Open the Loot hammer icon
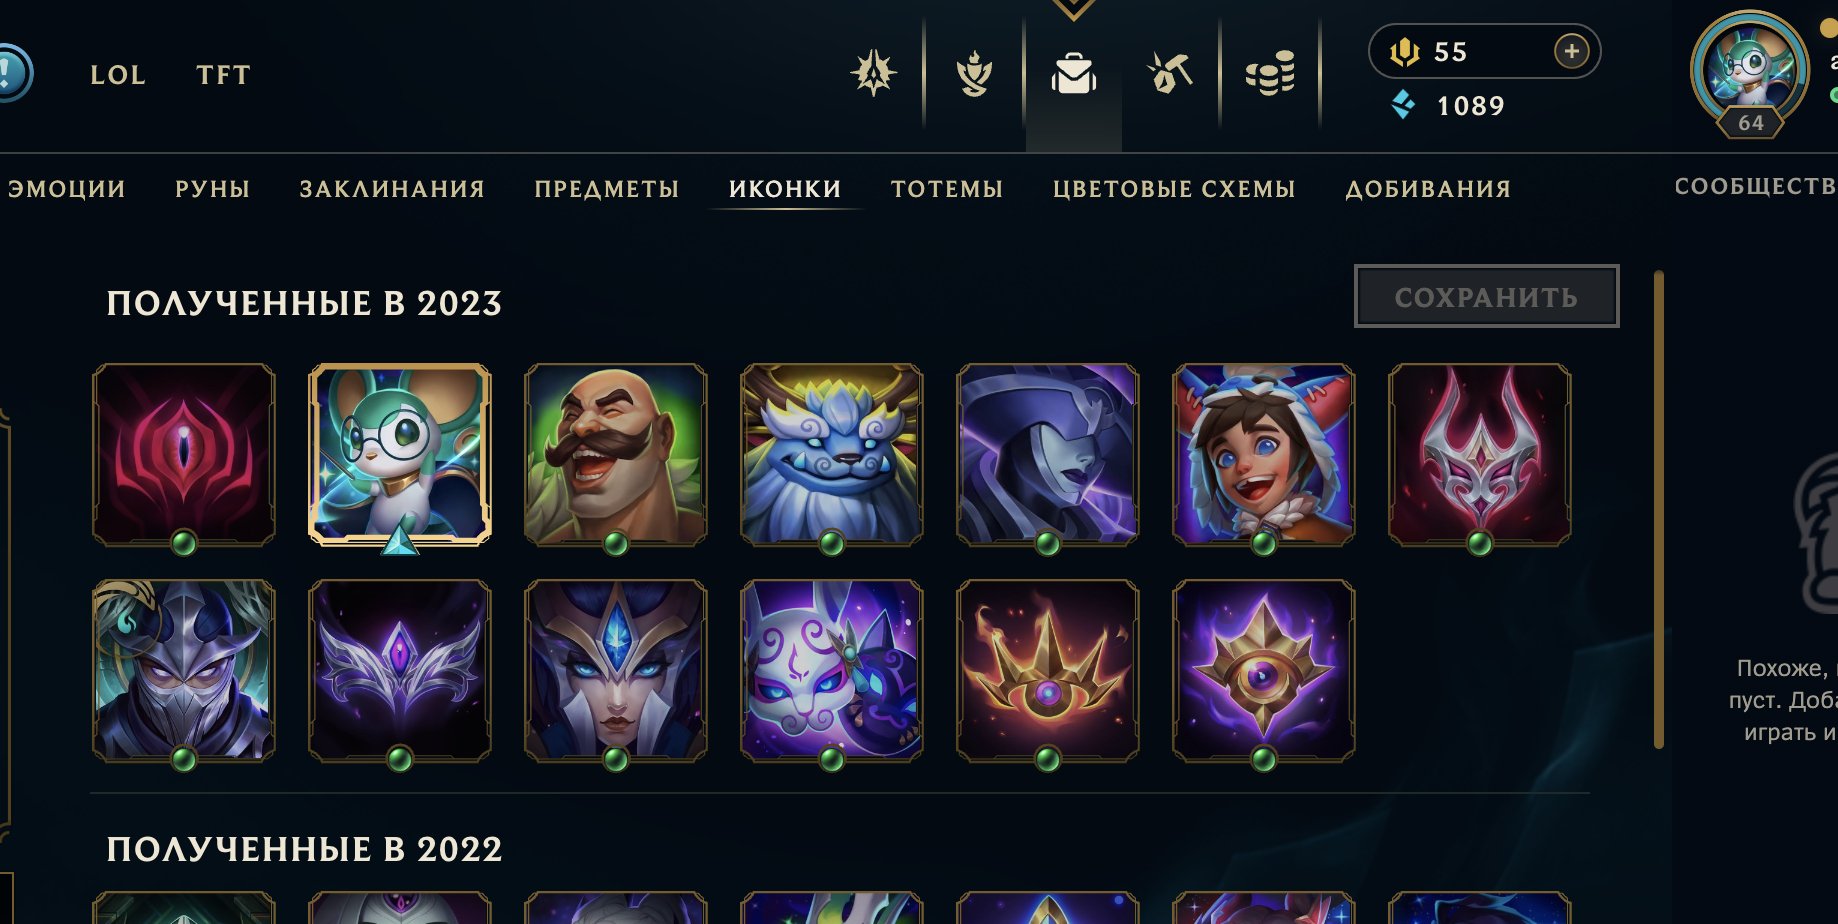The height and width of the screenshot is (924, 1838). pos(1170,73)
